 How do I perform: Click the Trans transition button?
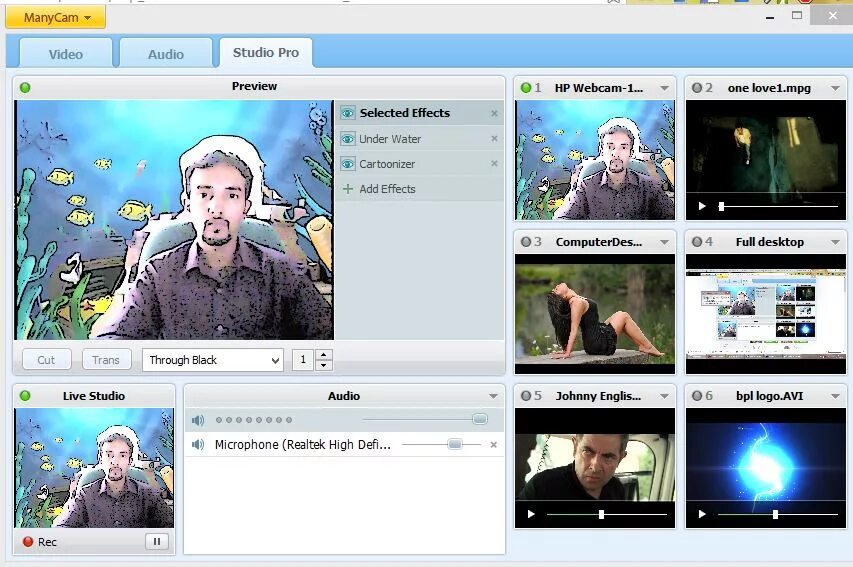tap(106, 360)
